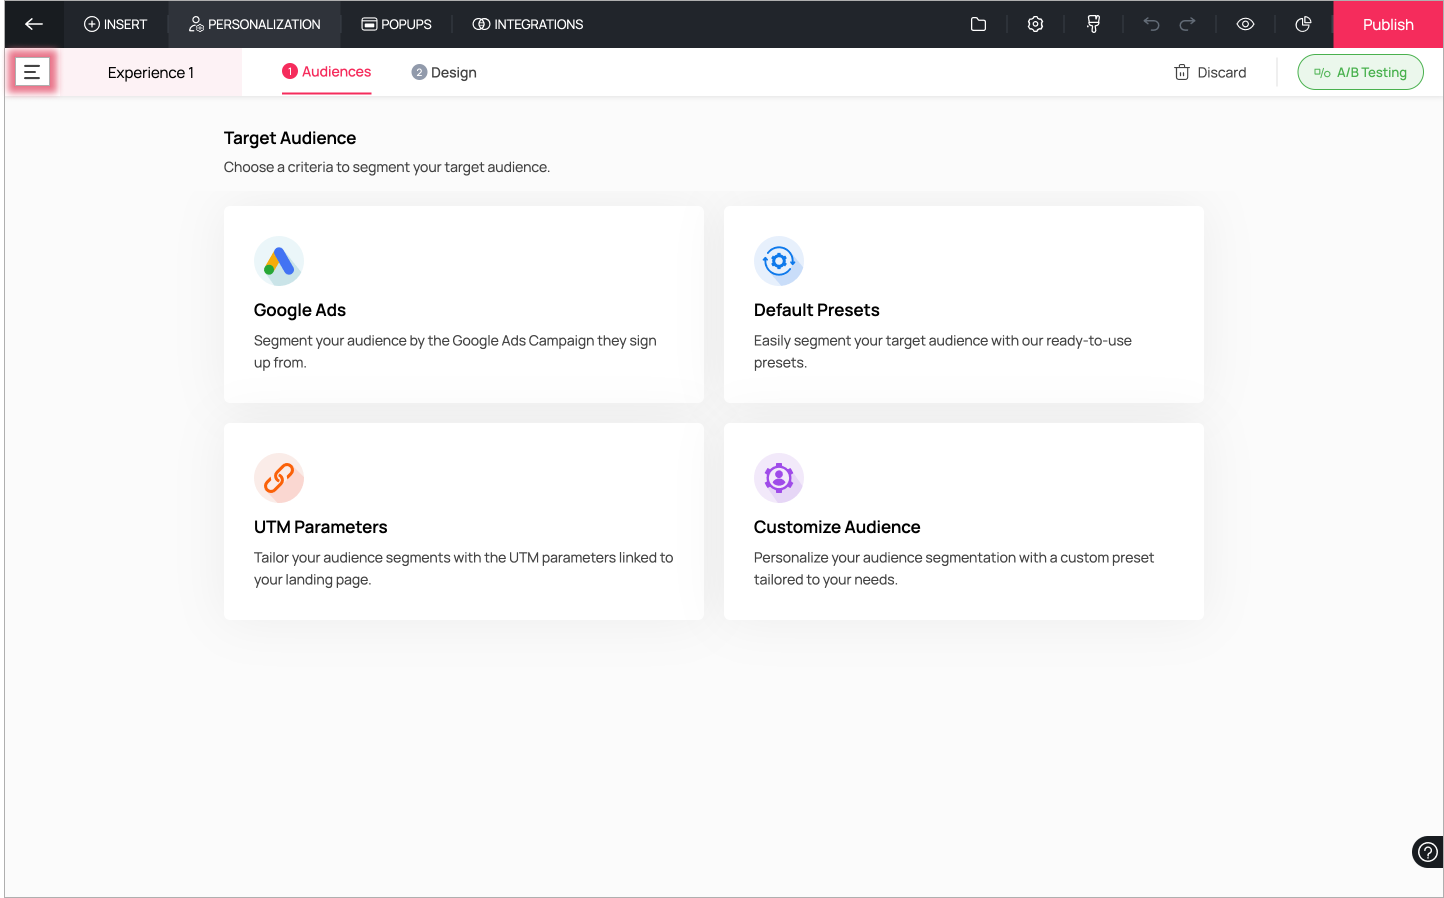Viewport: 1444px width, 898px height.
Task: Click the undo arrow icon
Action: point(1151,24)
